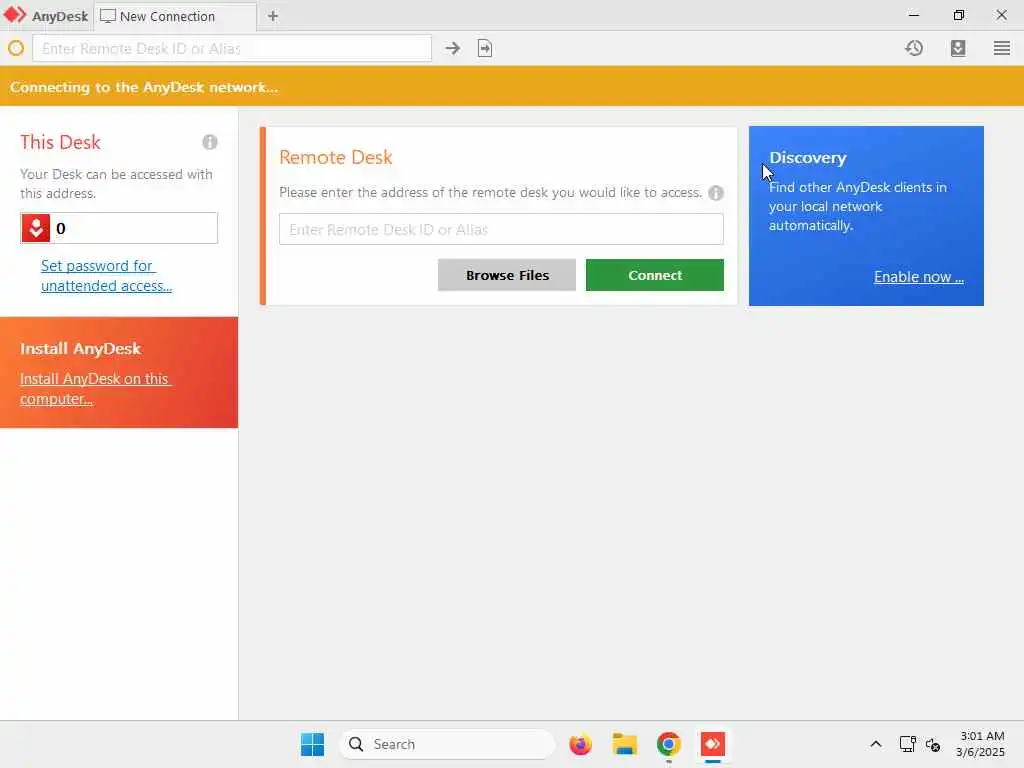Screen dimensions: 1024x768
Task: Select the New Connection tab
Action: tap(175, 16)
